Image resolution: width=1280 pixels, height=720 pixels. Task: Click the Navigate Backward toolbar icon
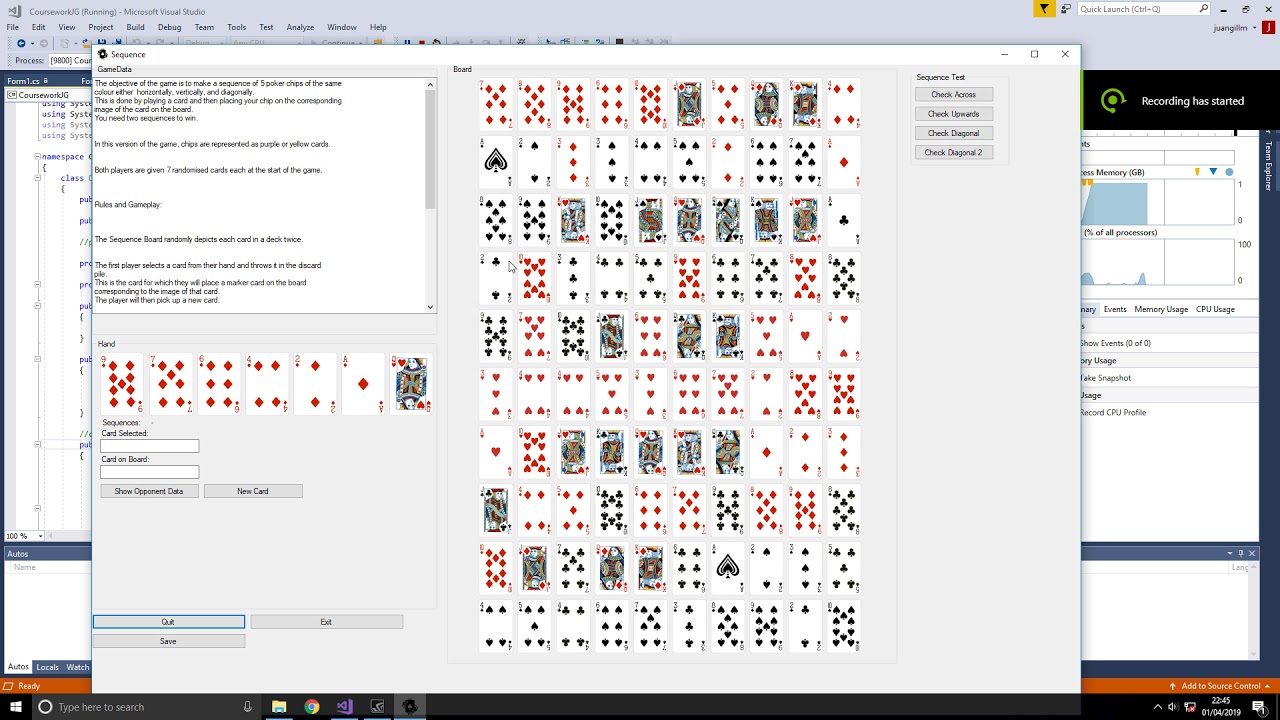(21, 43)
